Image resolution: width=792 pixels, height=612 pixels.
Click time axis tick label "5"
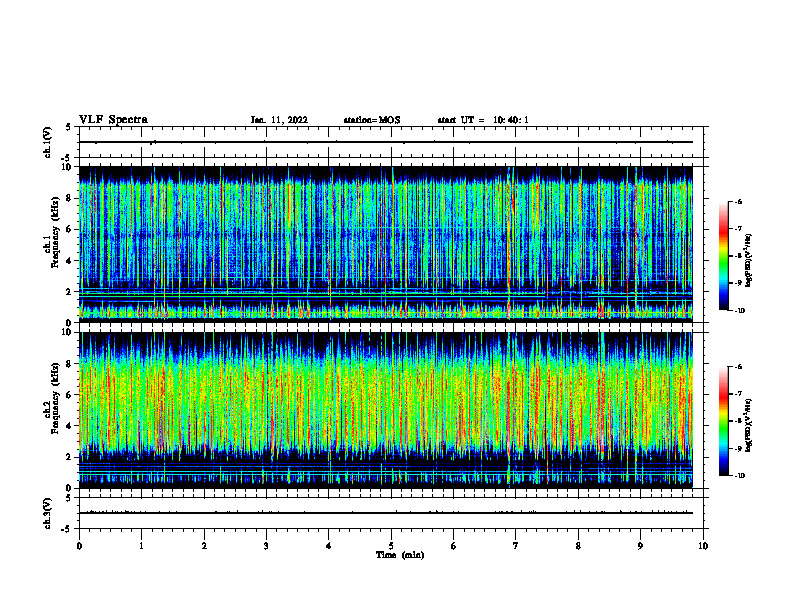click(x=391, y=546)
